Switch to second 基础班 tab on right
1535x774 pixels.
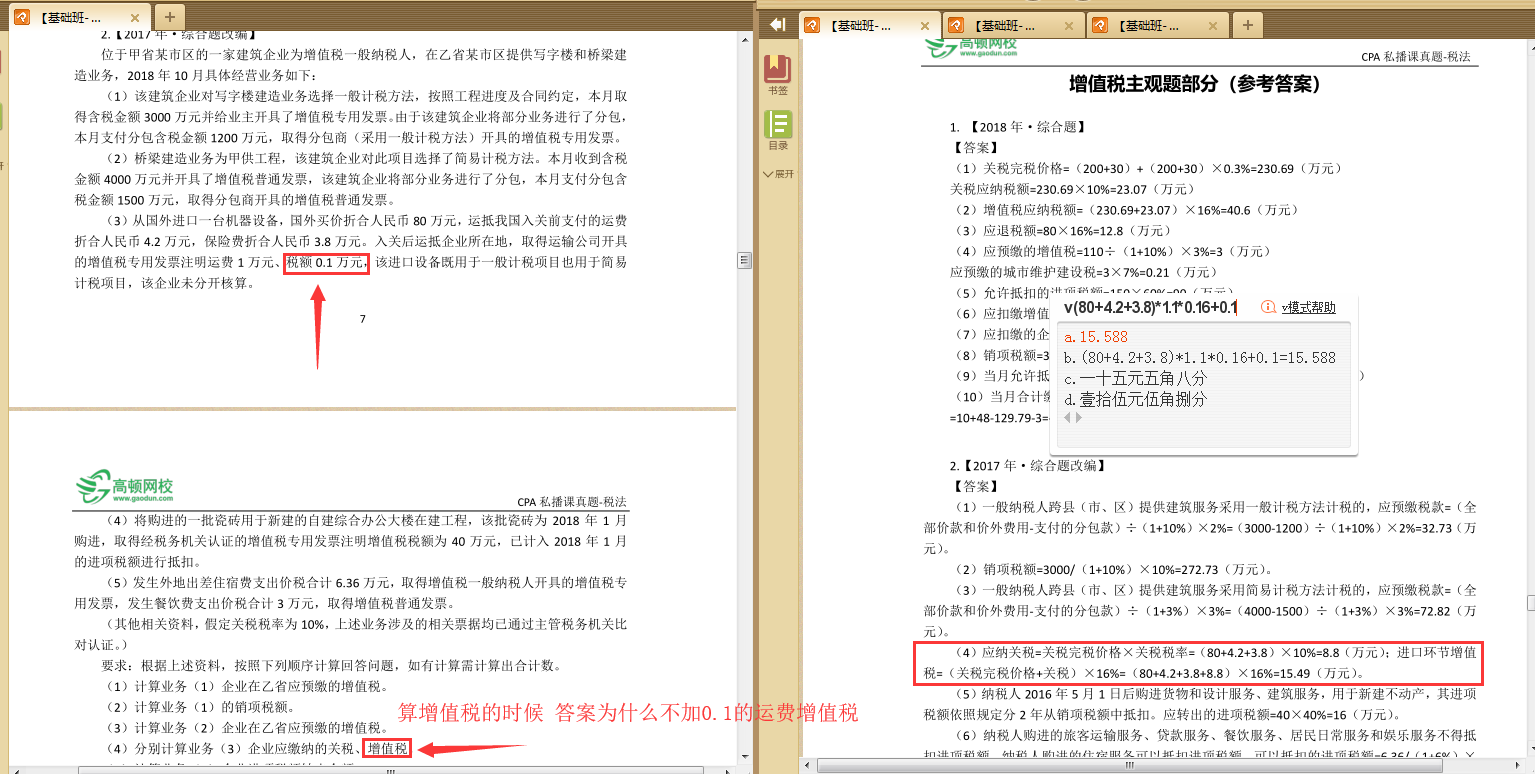(1007, 26)
